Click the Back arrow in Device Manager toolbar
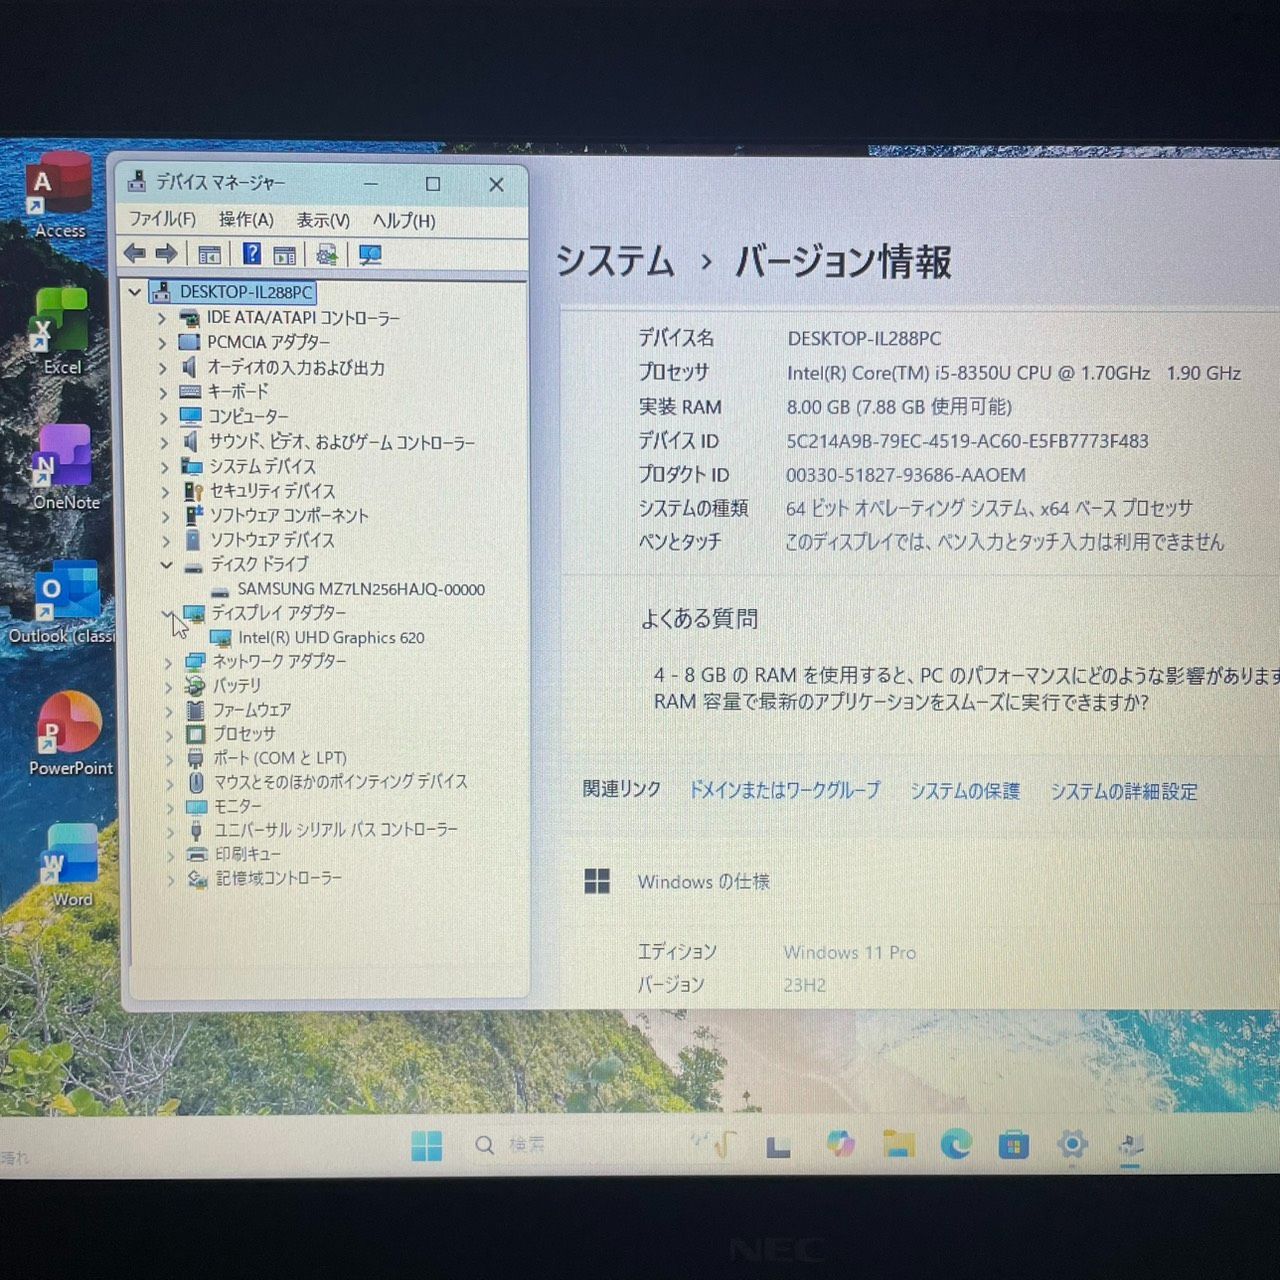 135,254
